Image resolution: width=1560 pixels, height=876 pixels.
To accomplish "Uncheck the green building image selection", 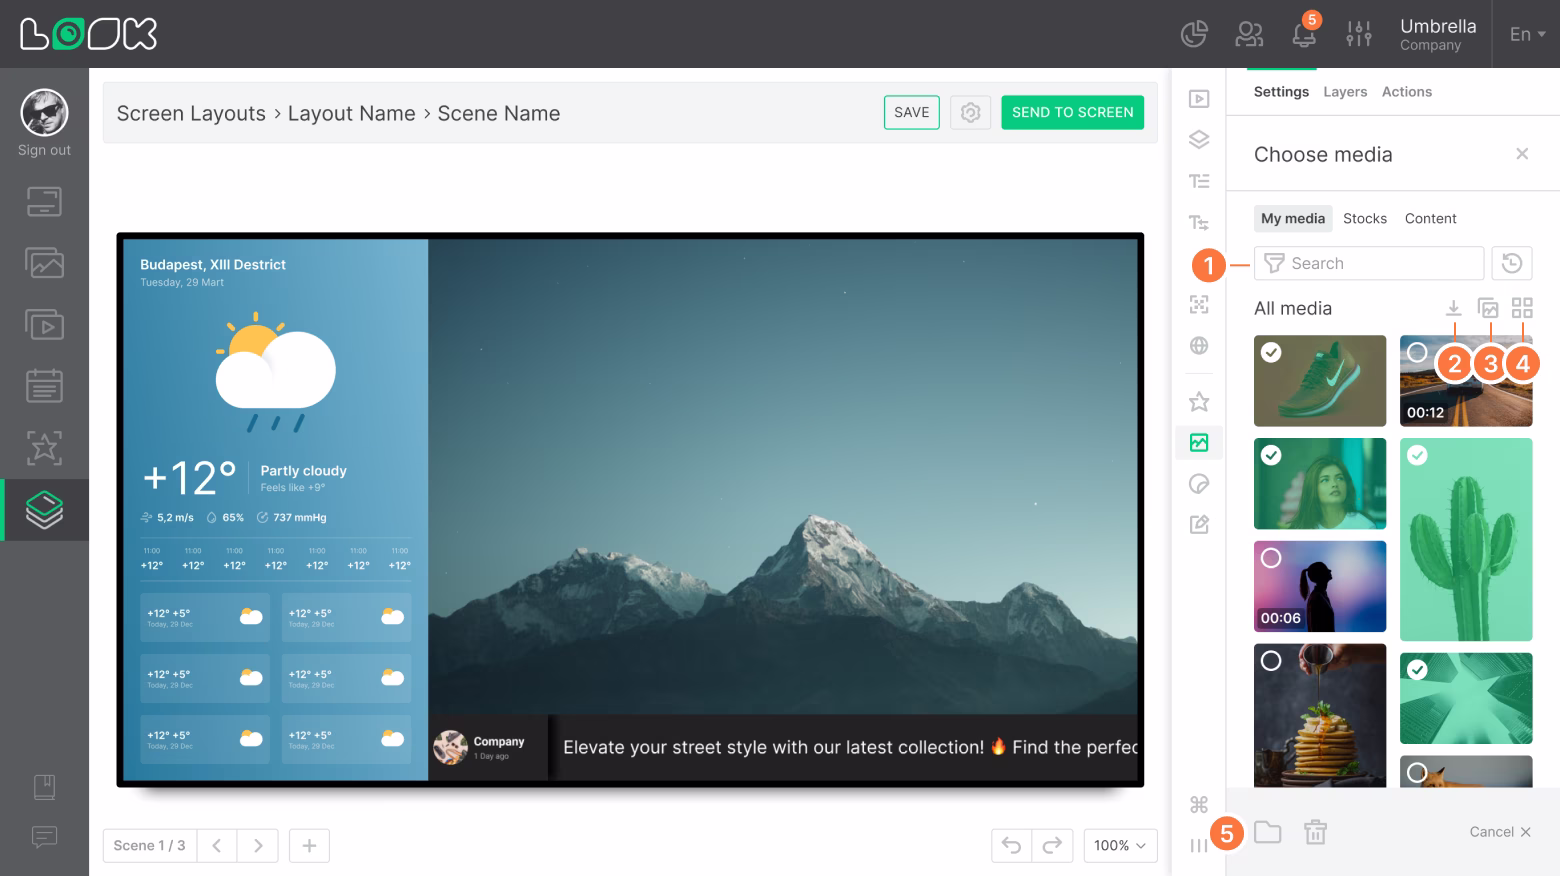I will 1417,670.
